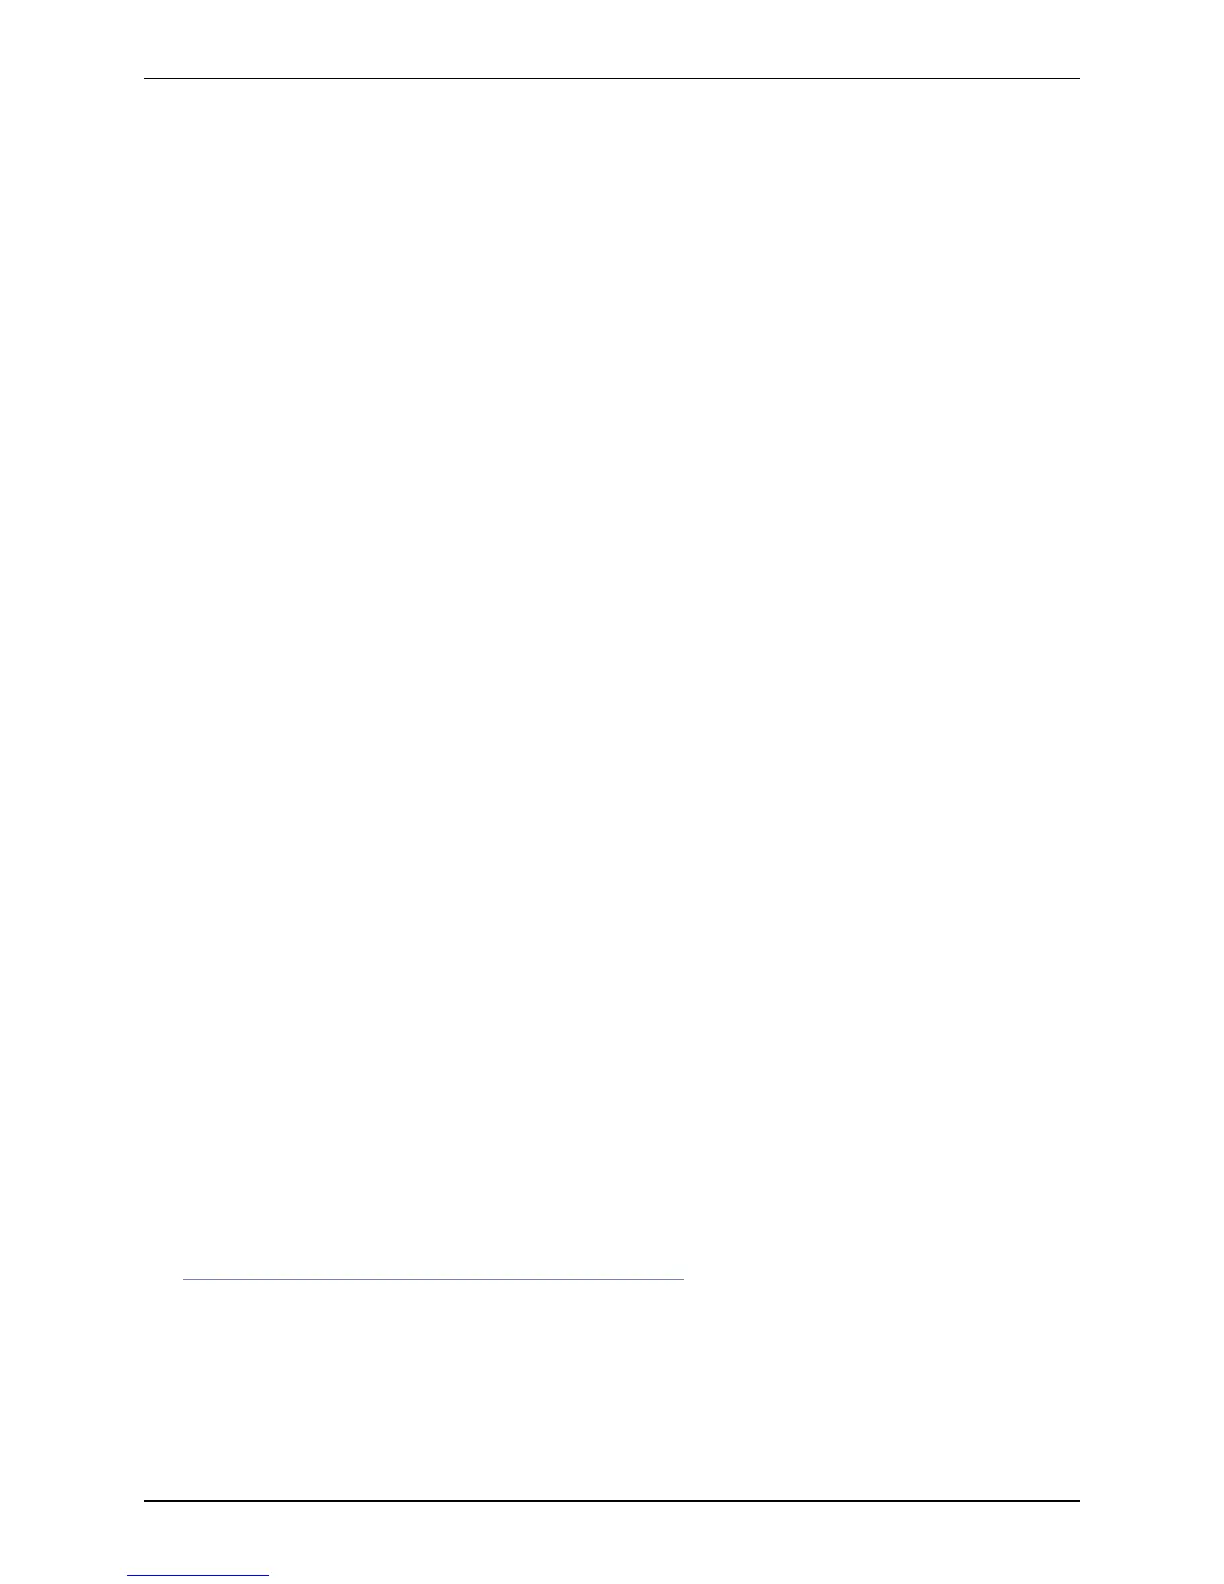Screen dimensions: 1224x1584
Task: Click empty footnote area below gray separator
Action: pos(612,1388)
